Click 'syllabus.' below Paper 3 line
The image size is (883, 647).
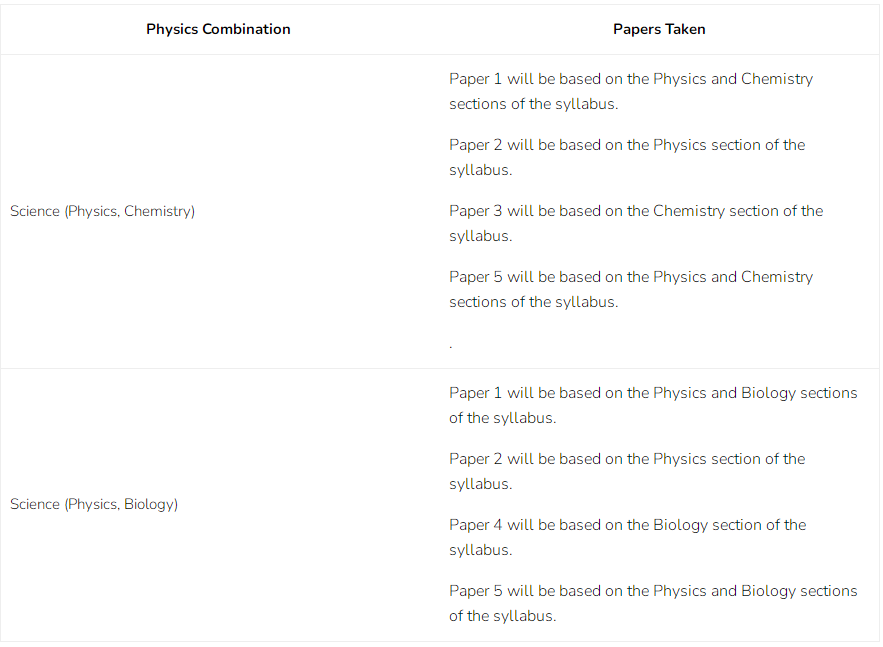click(x=480, y=236)
